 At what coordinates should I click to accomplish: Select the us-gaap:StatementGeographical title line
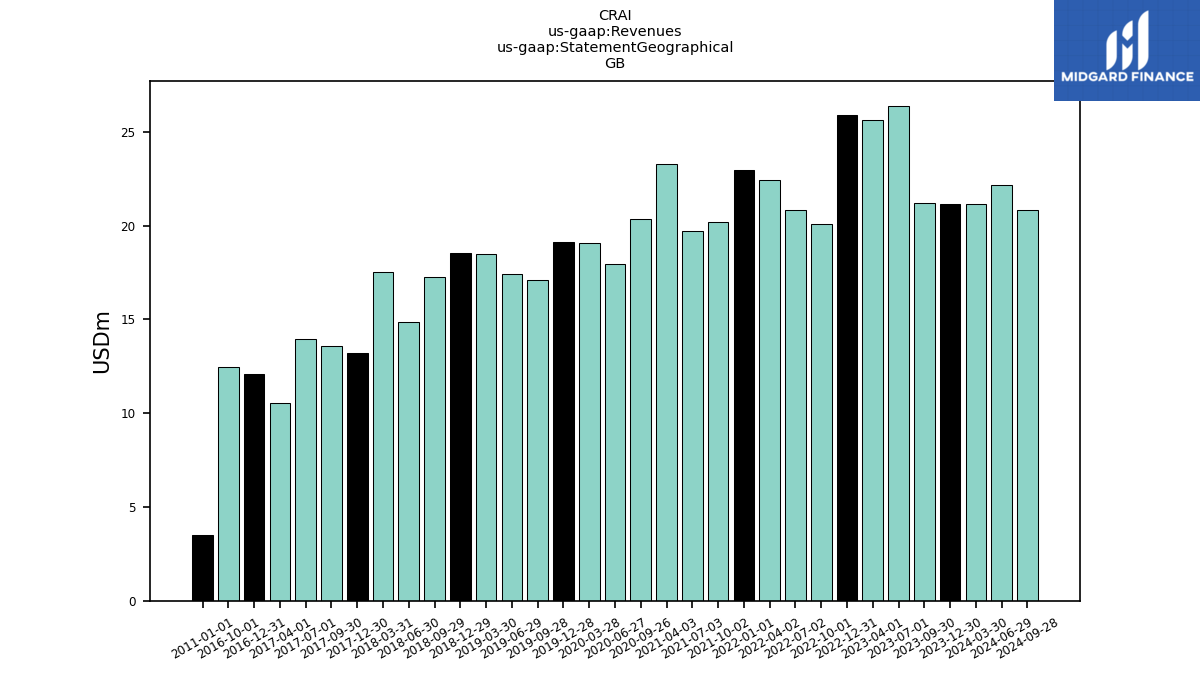click(615, 48)
